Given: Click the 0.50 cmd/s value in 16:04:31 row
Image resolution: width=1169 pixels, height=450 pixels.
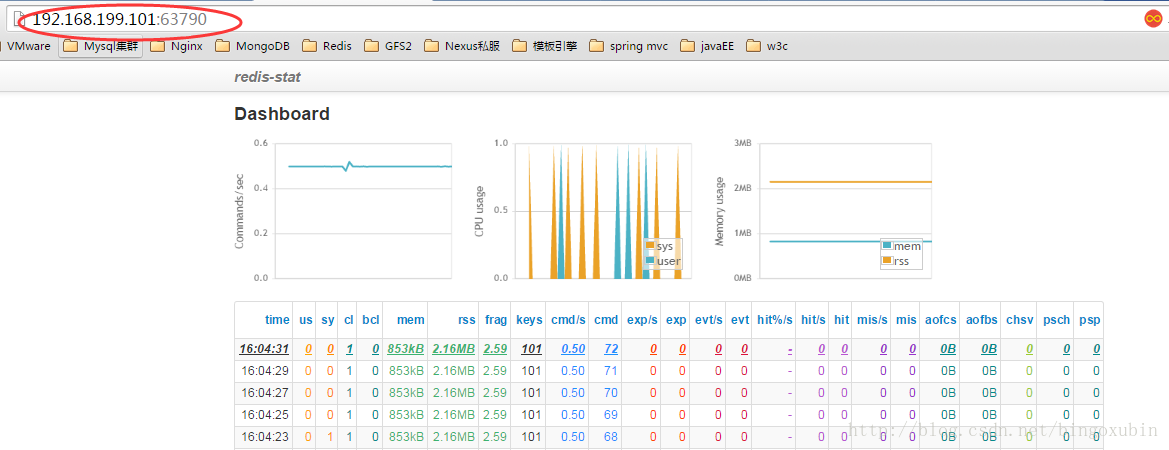Looking at the screenshot, I should [573, 349].
